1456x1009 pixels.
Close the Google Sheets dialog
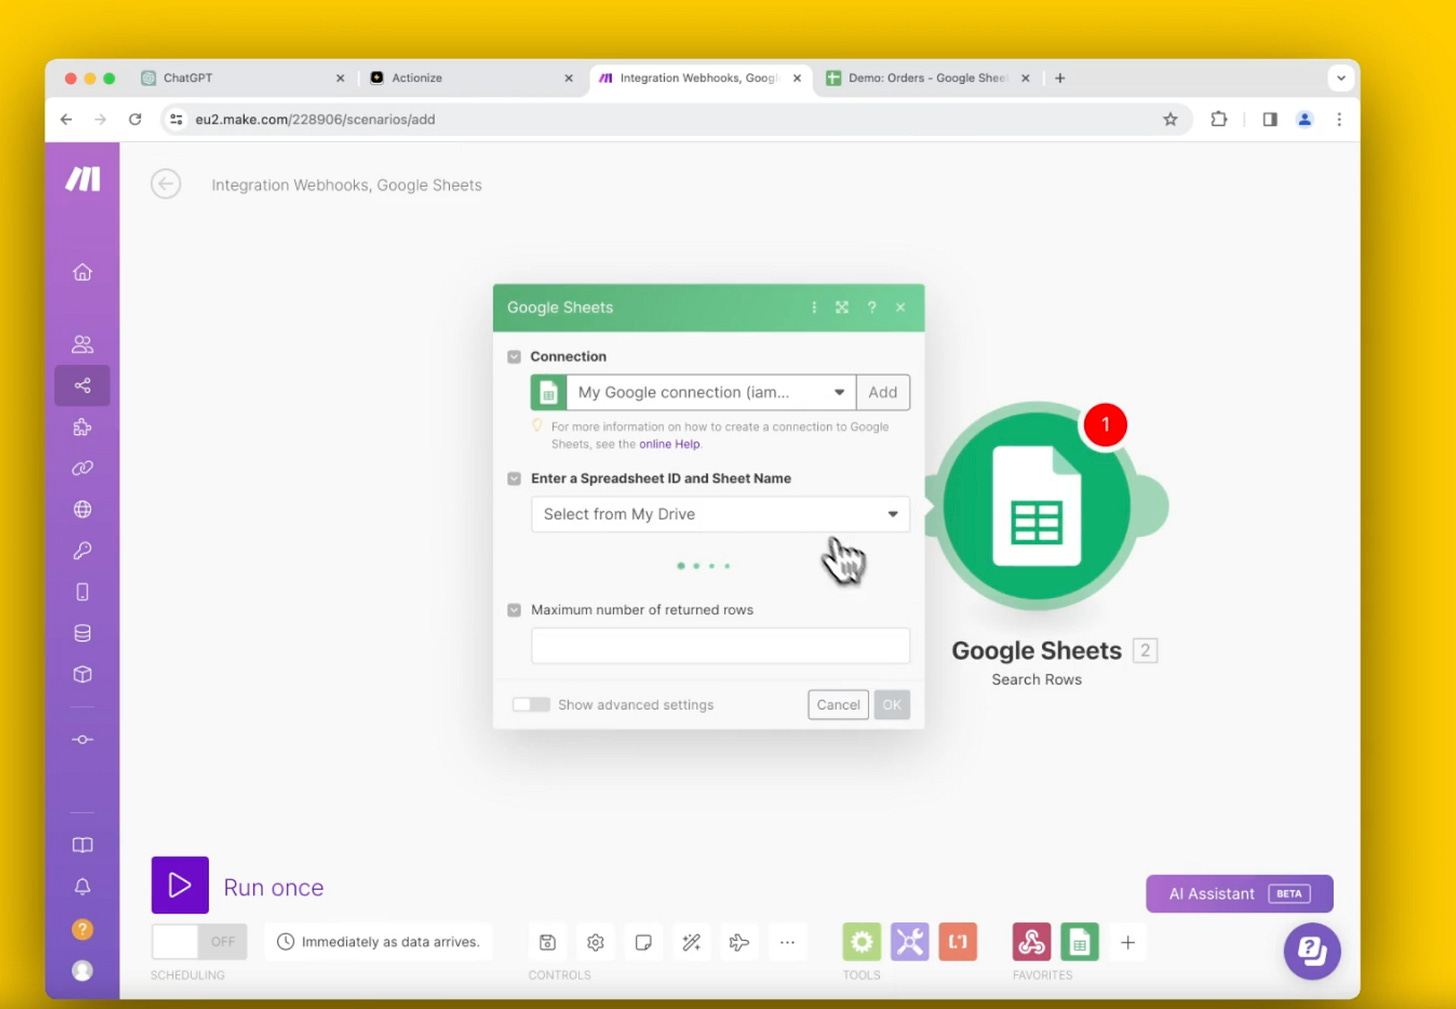coord(900,307)
